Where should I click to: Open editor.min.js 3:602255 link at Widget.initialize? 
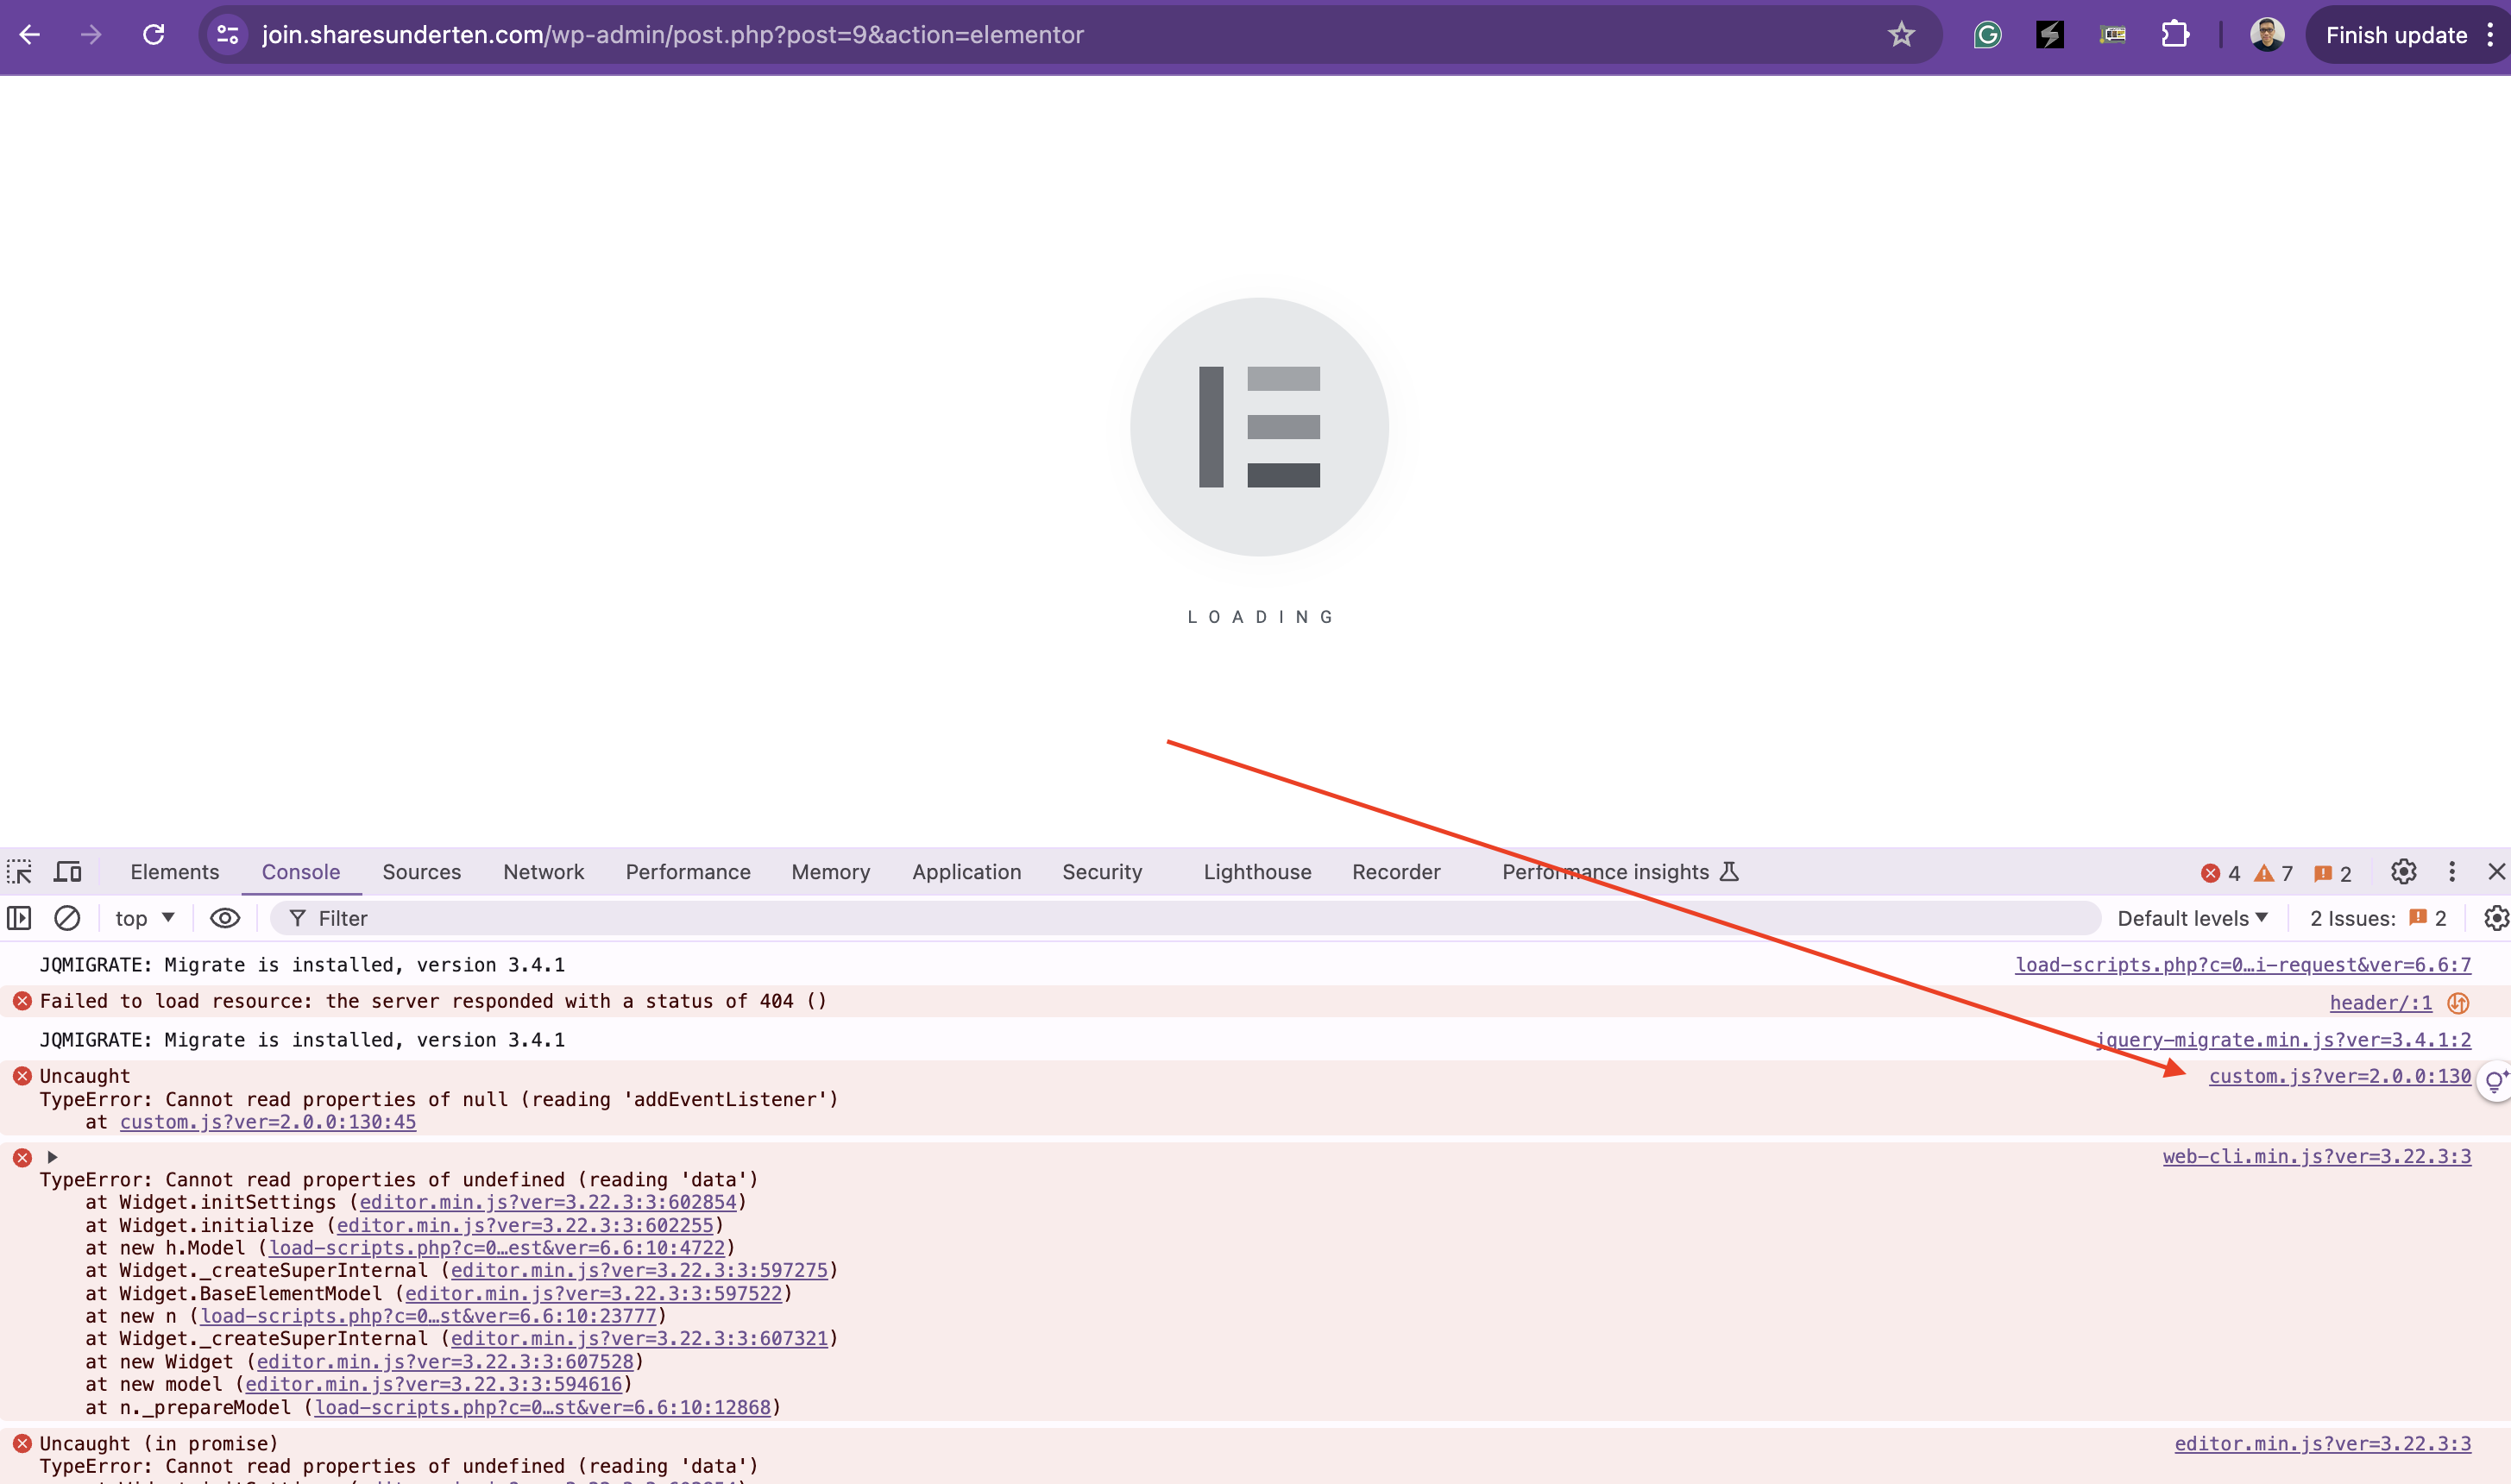click(525, 1225)
